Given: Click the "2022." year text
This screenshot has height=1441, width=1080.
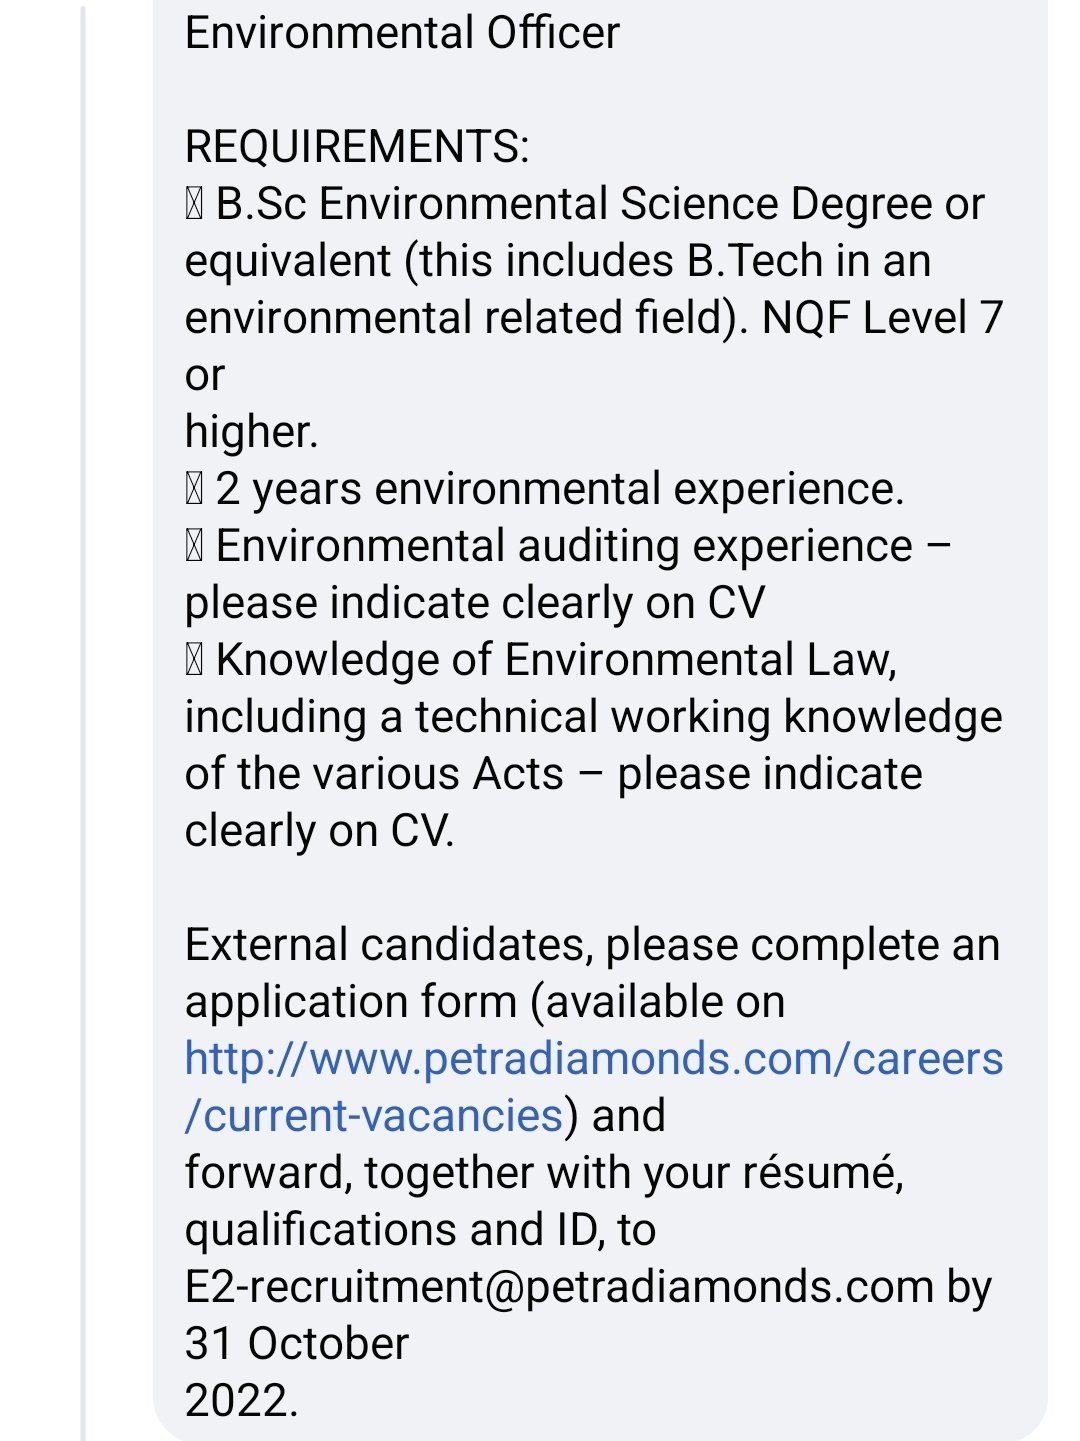Looking at the screenshot, I should click(241, 1401).
